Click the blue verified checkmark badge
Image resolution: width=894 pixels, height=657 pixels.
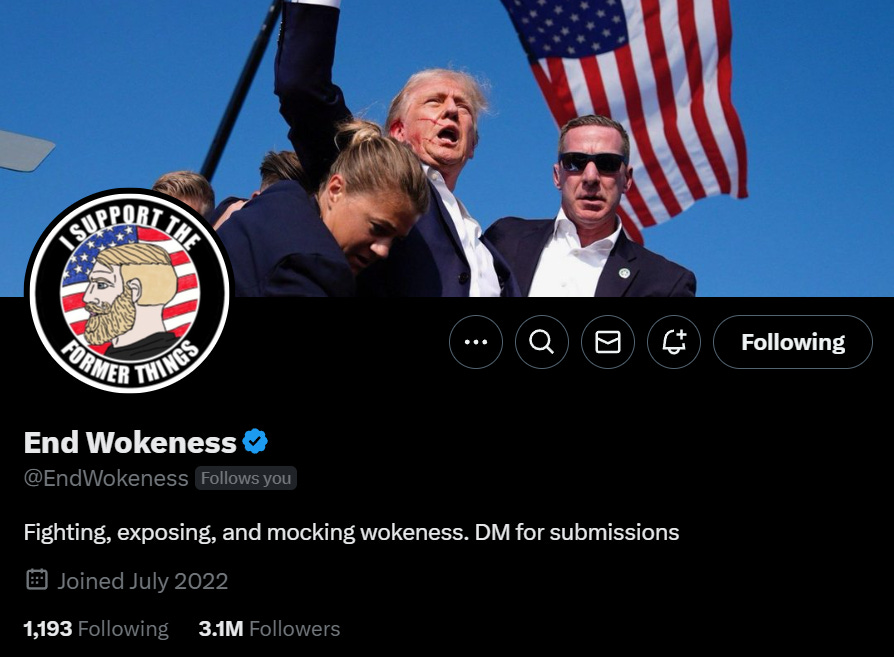coord(255,441)
